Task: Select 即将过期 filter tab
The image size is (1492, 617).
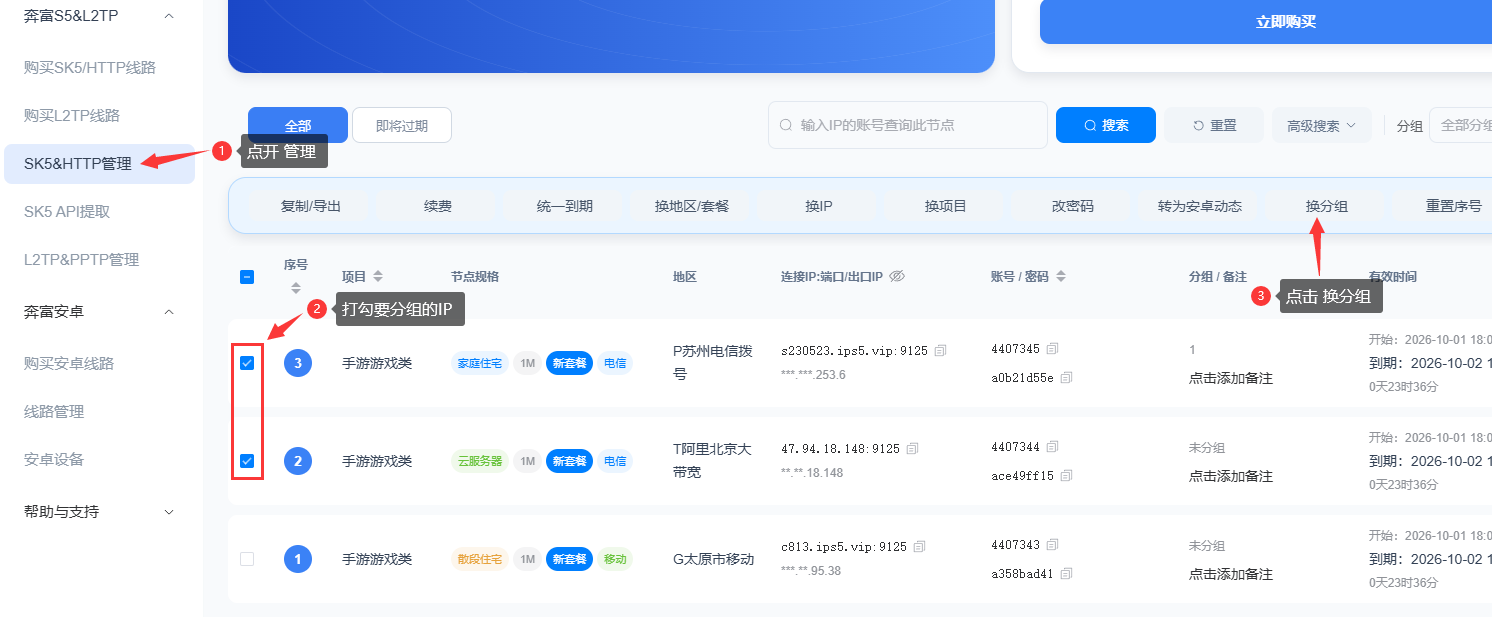Action: point(402,126)
